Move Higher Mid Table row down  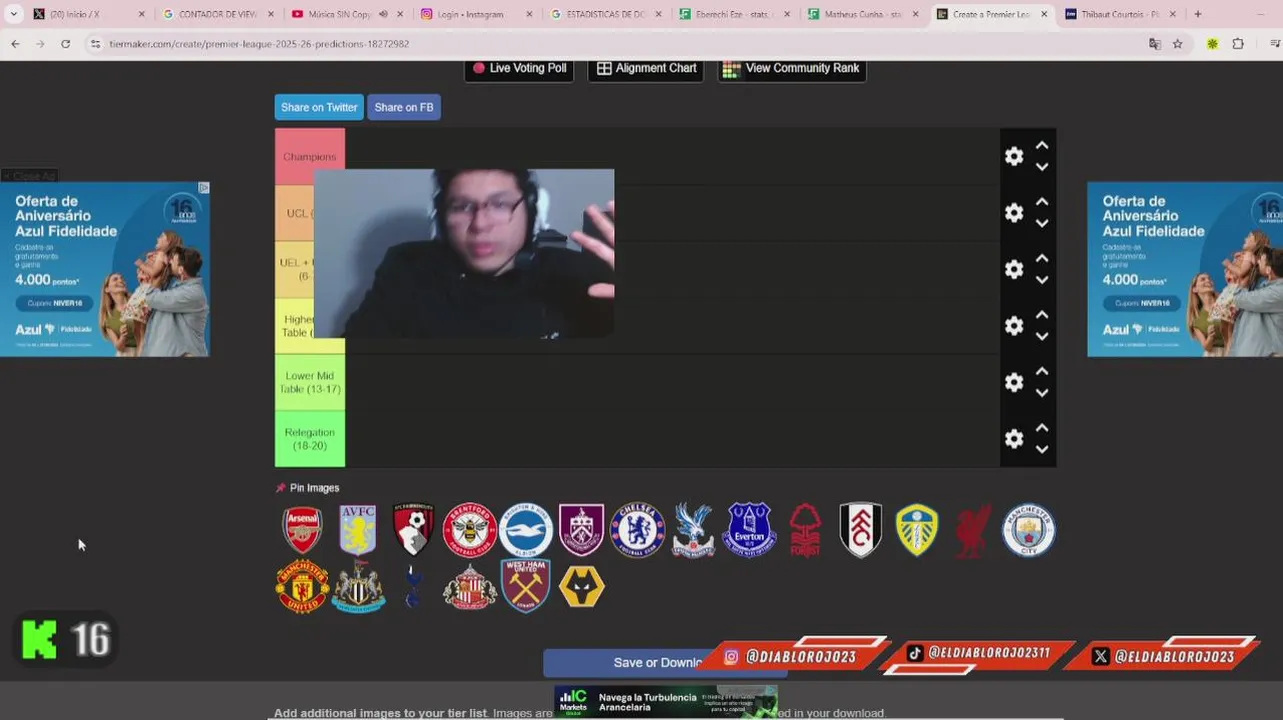1042,337
